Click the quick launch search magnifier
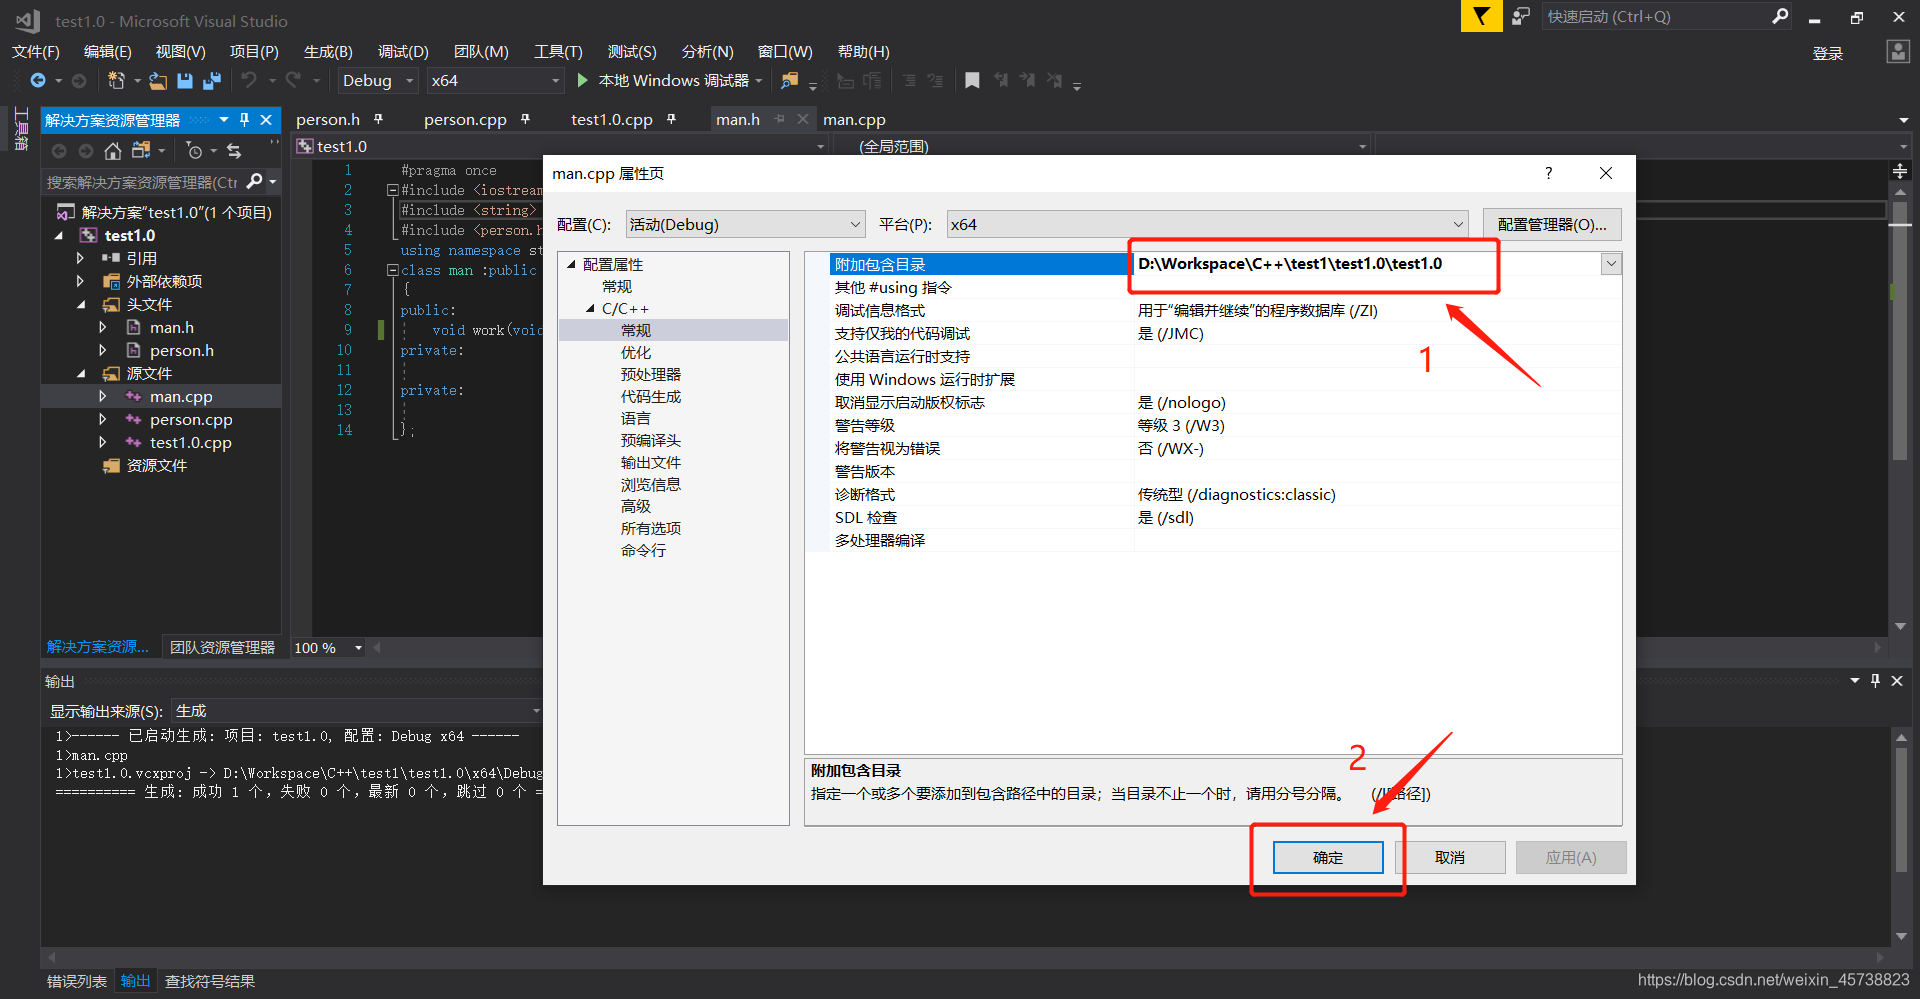Viewport: 1920px width, 999px height. (1780, 16)
